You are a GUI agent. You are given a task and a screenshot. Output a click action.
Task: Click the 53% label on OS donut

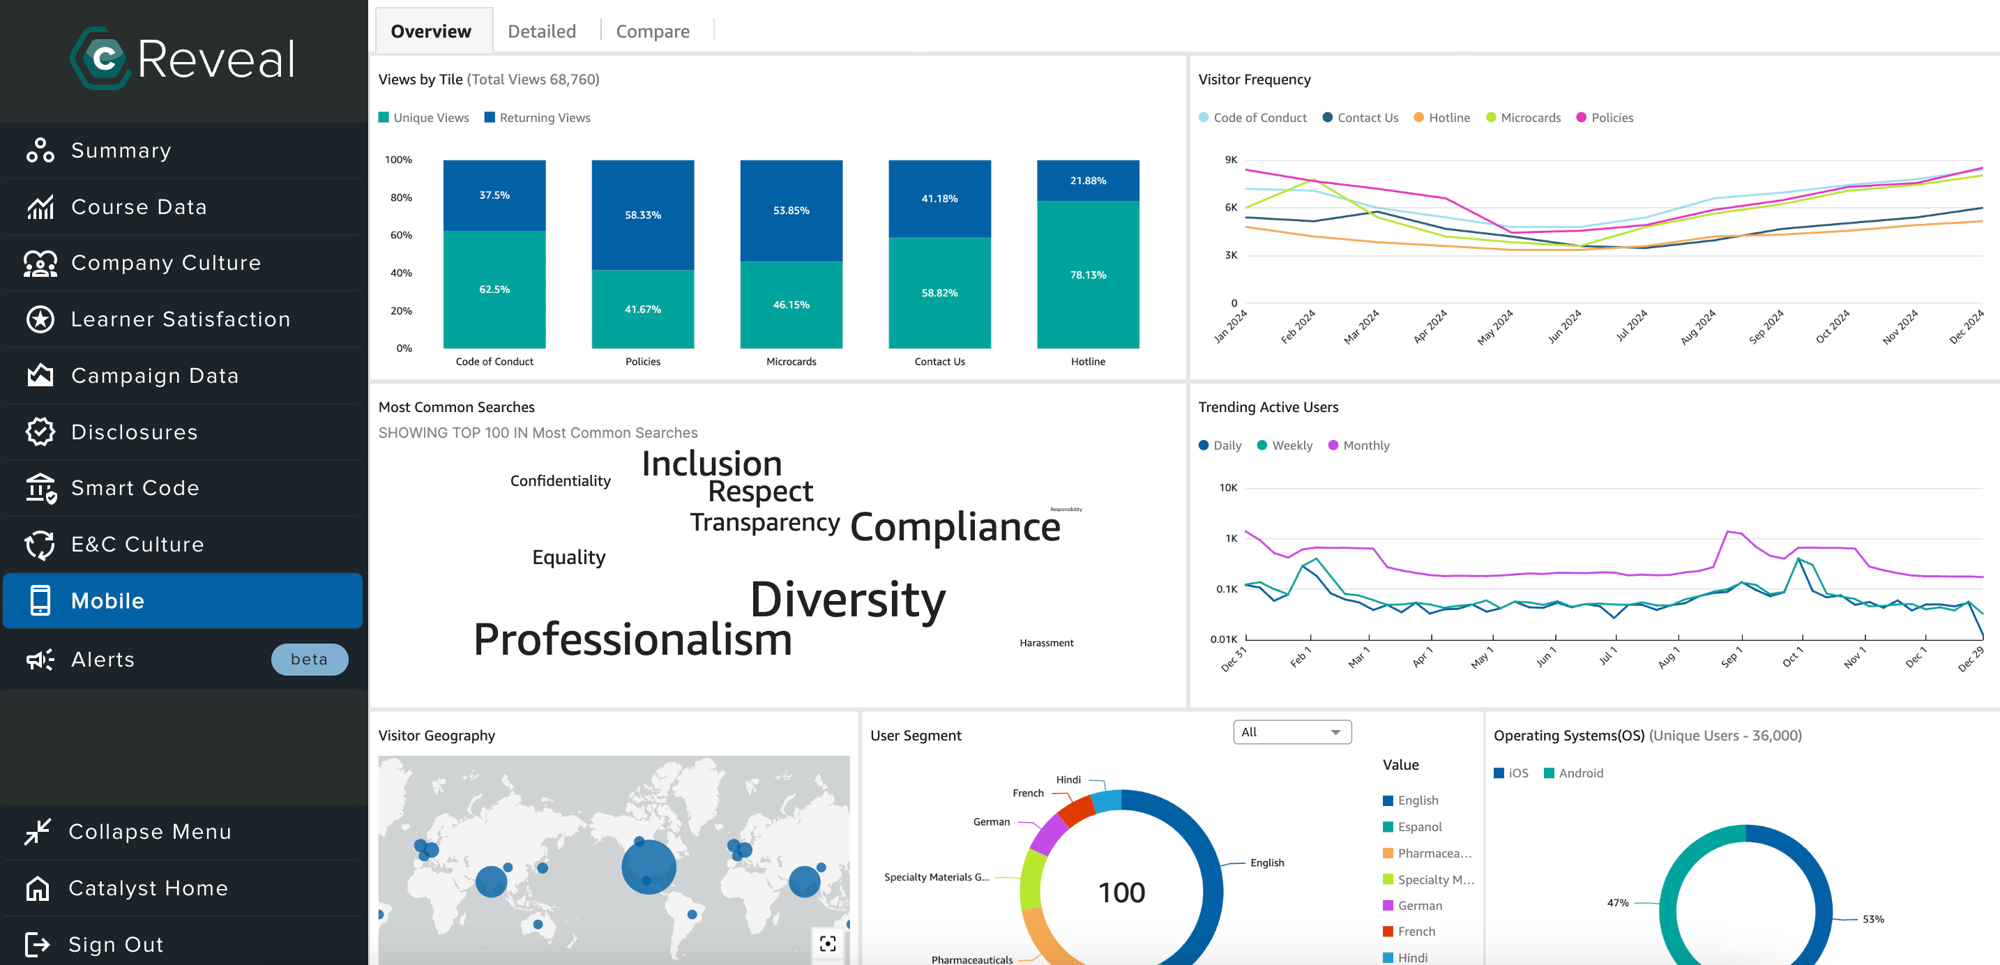coord(1873,919)
